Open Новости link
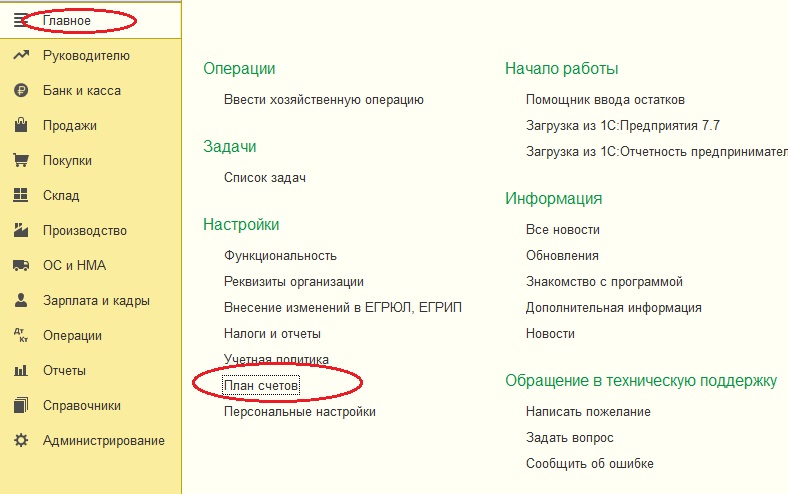This screenshot has height=494, width=788. pos(550,334)
